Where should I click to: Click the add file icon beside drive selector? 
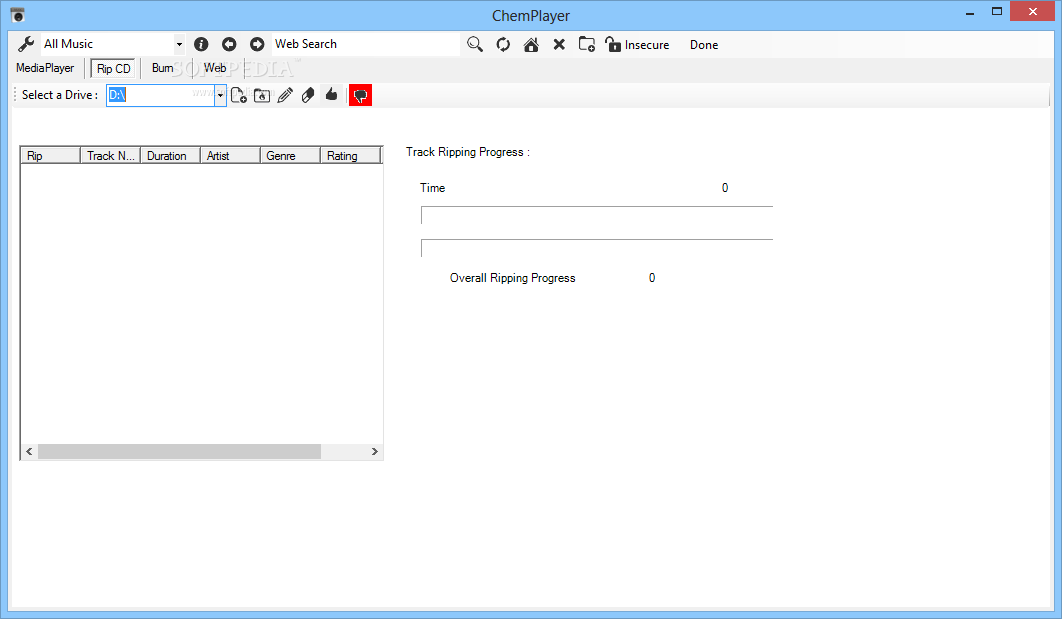(238, 95)
